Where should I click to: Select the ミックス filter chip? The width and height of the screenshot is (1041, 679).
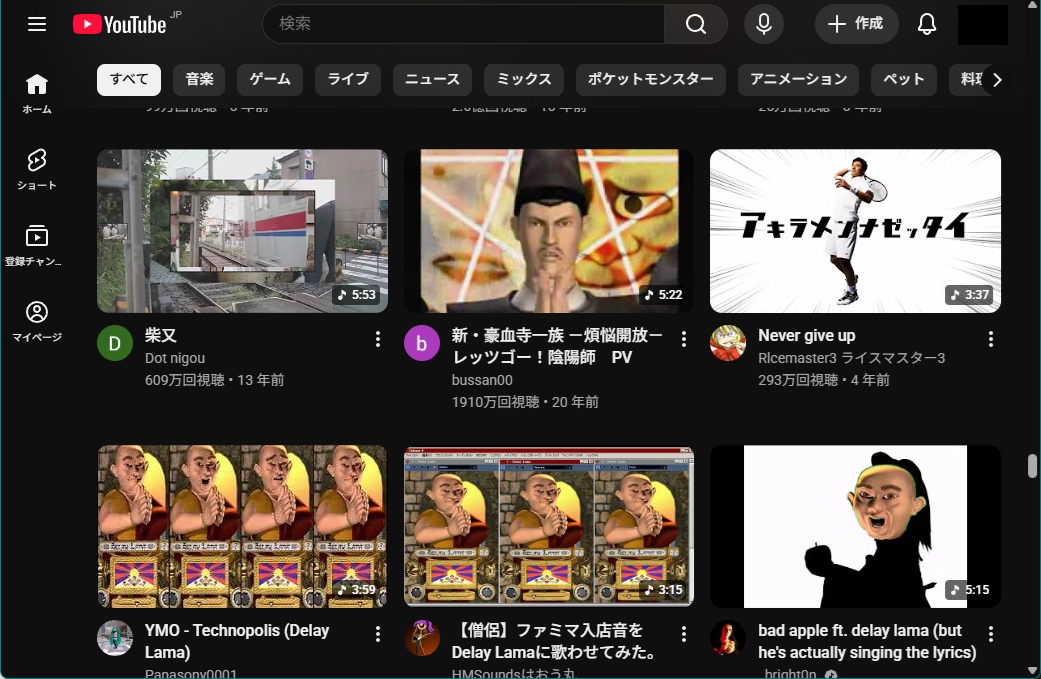[x=524, y=80]
